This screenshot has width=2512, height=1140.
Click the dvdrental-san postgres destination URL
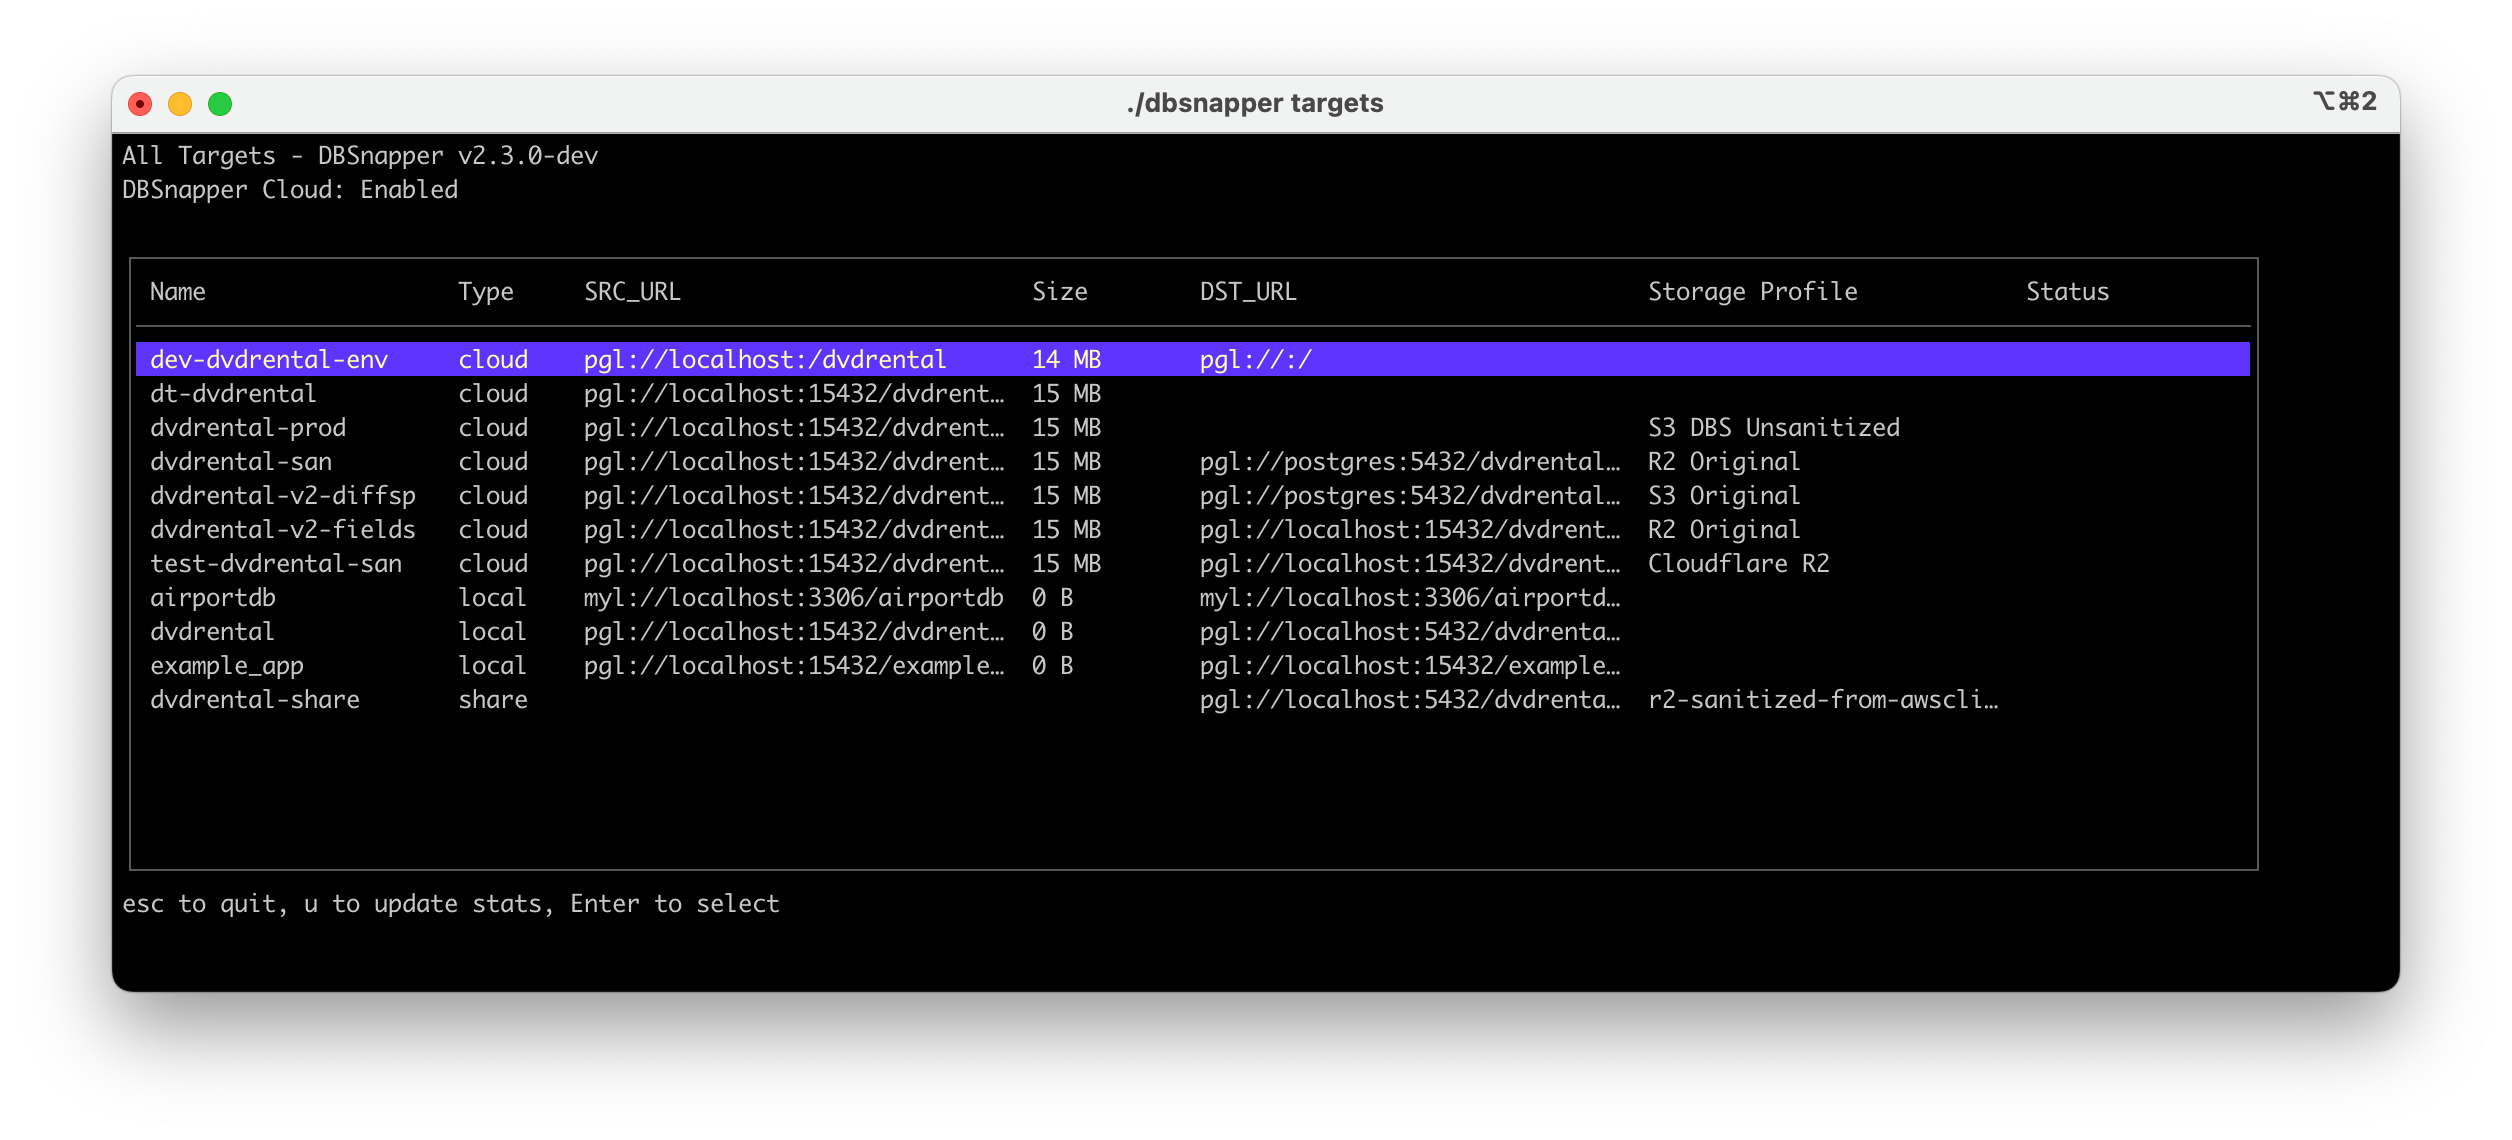pyautogui.click(x=1410, y=461)
